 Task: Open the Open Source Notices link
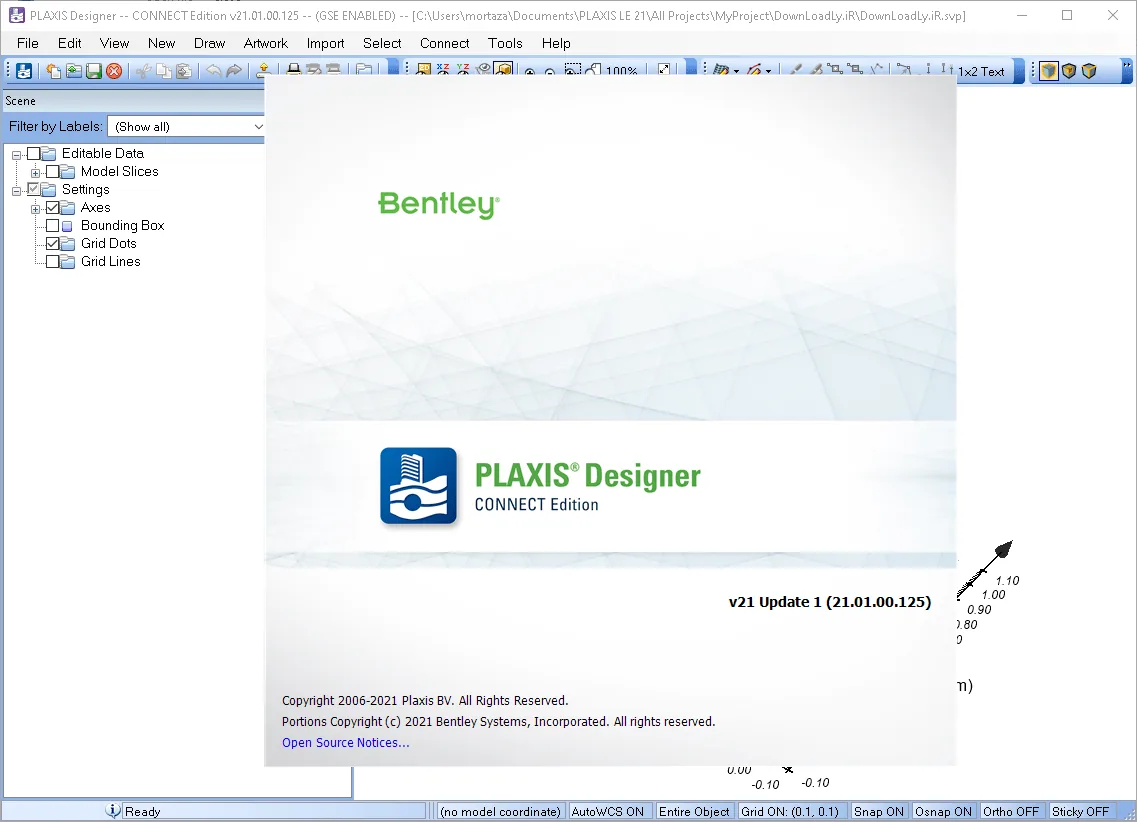[x=346, y=742]
